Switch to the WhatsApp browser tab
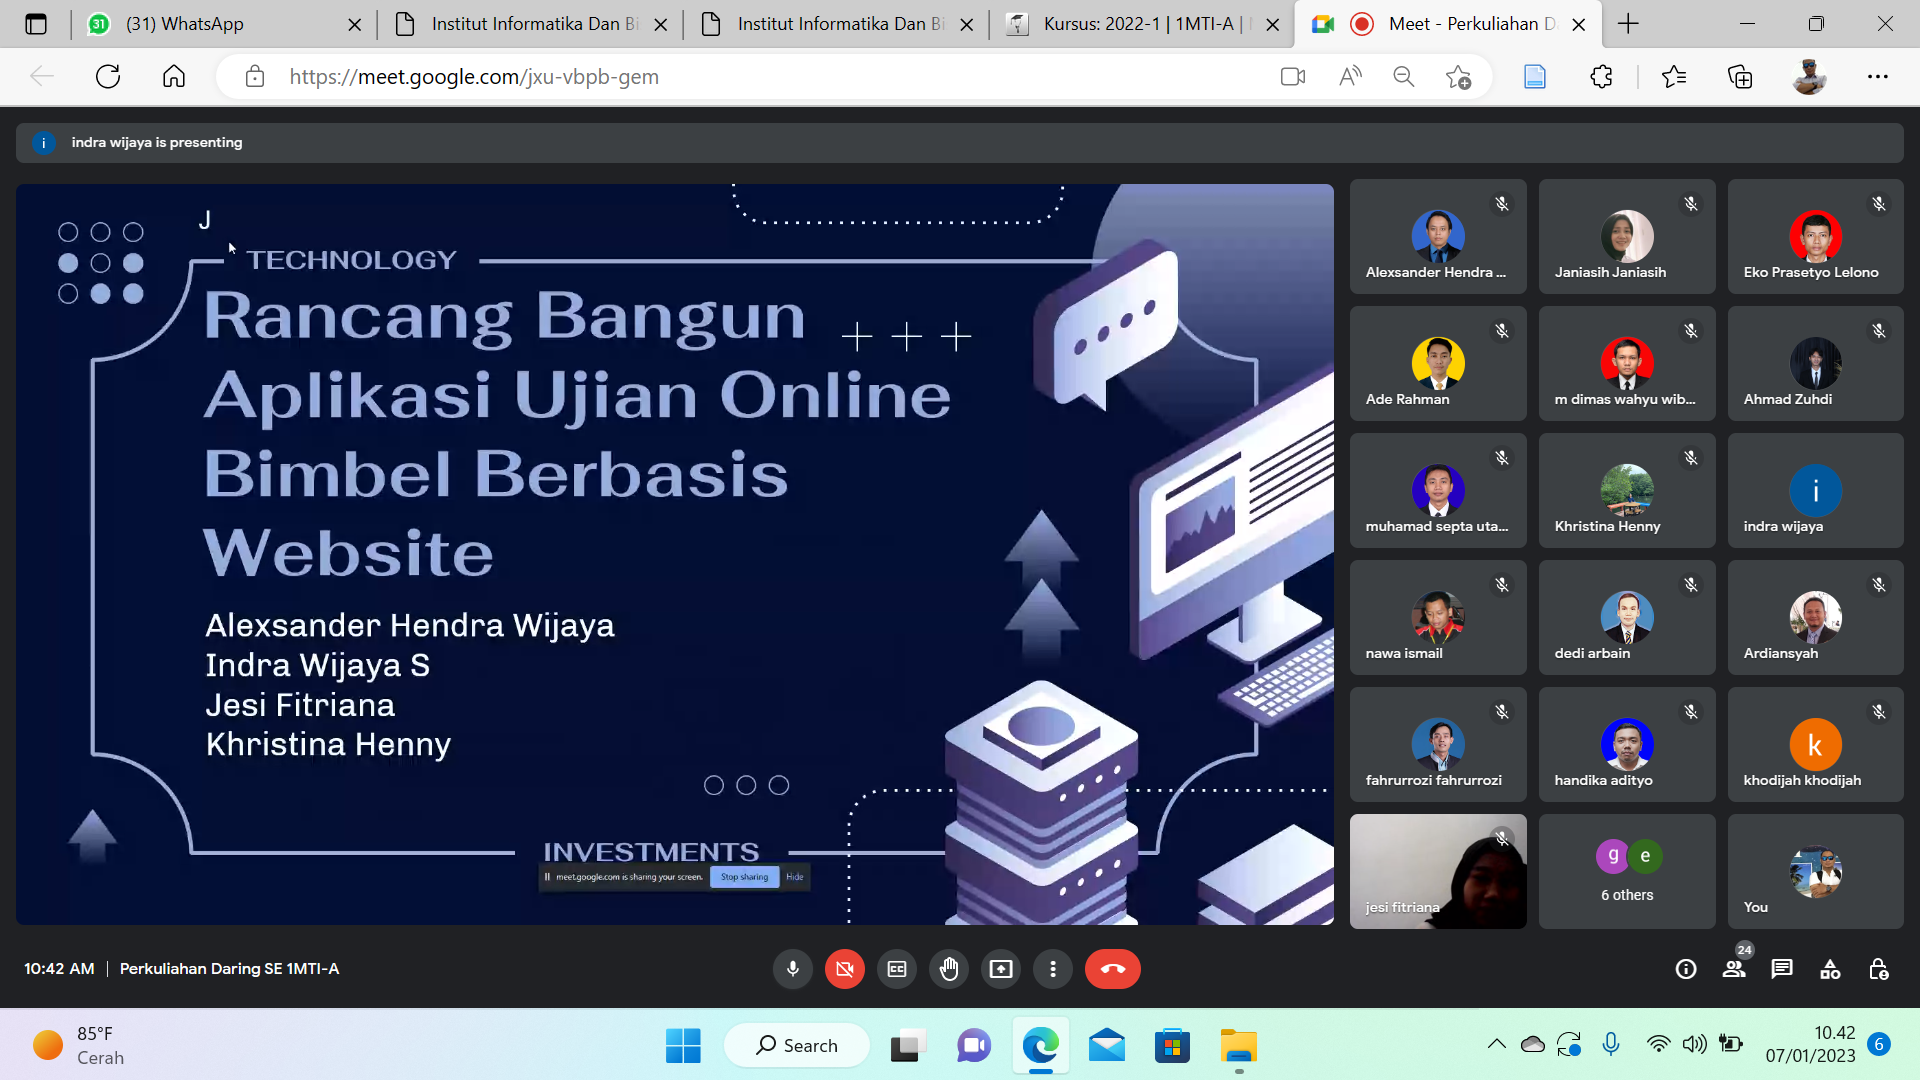This screenshot has width=1920, height=1080. 223,24
